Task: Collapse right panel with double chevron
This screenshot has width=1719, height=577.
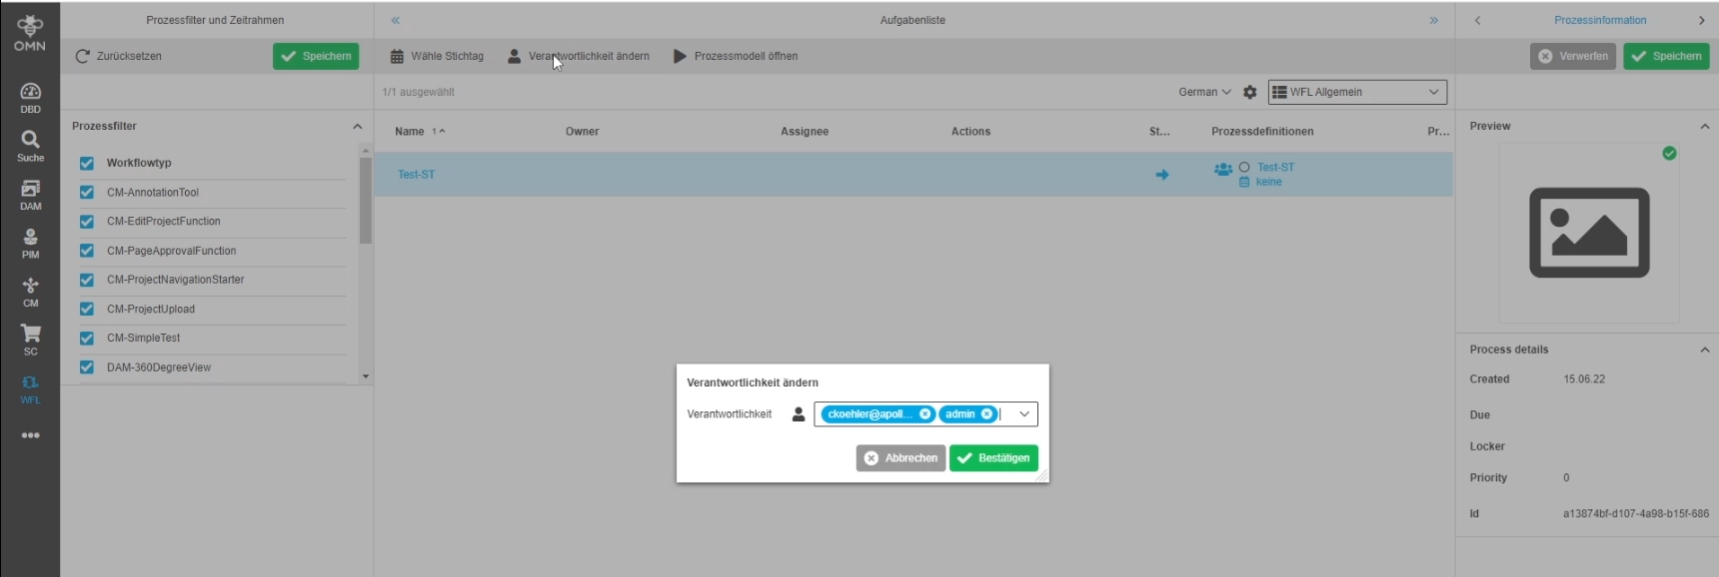Action: pyautogui.click(x=1433, y=20)
